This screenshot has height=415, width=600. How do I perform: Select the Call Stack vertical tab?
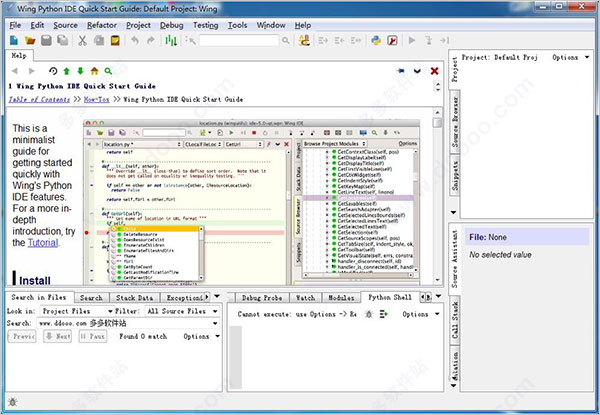[x=455, y=320]
